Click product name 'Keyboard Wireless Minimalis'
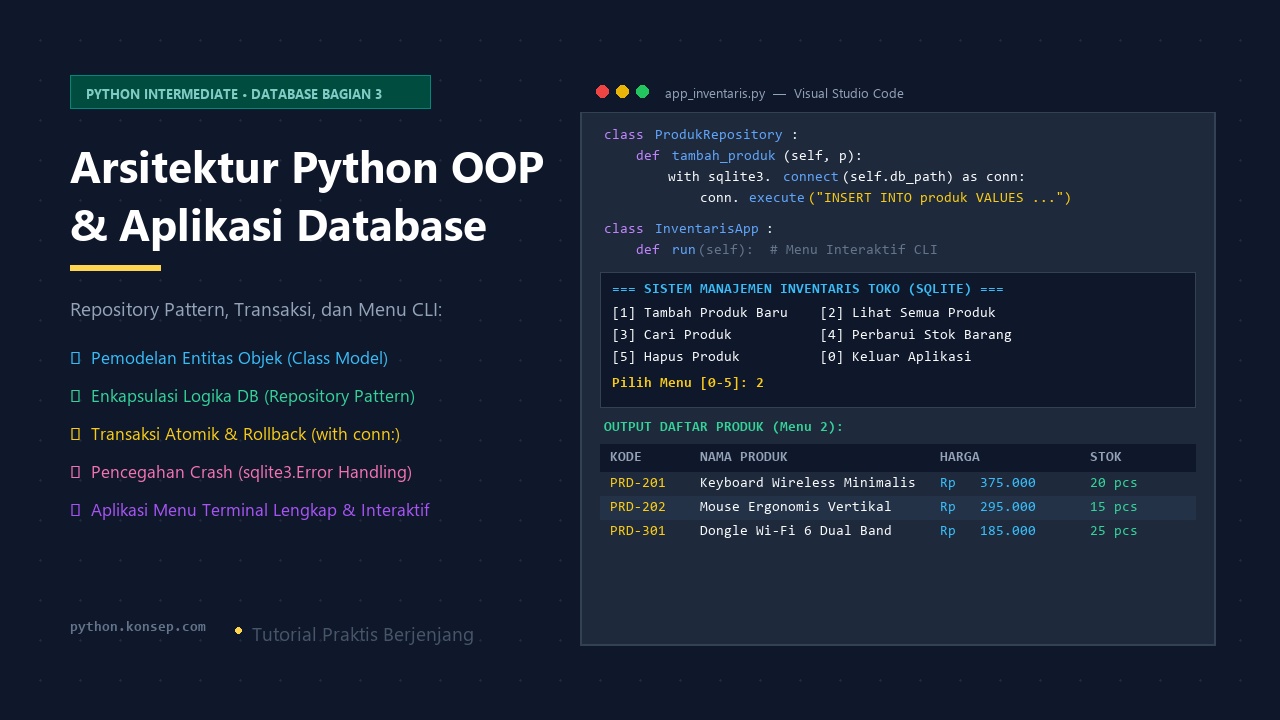The height and width of the screenshot is (720, 1280). (x=808, y=483)
